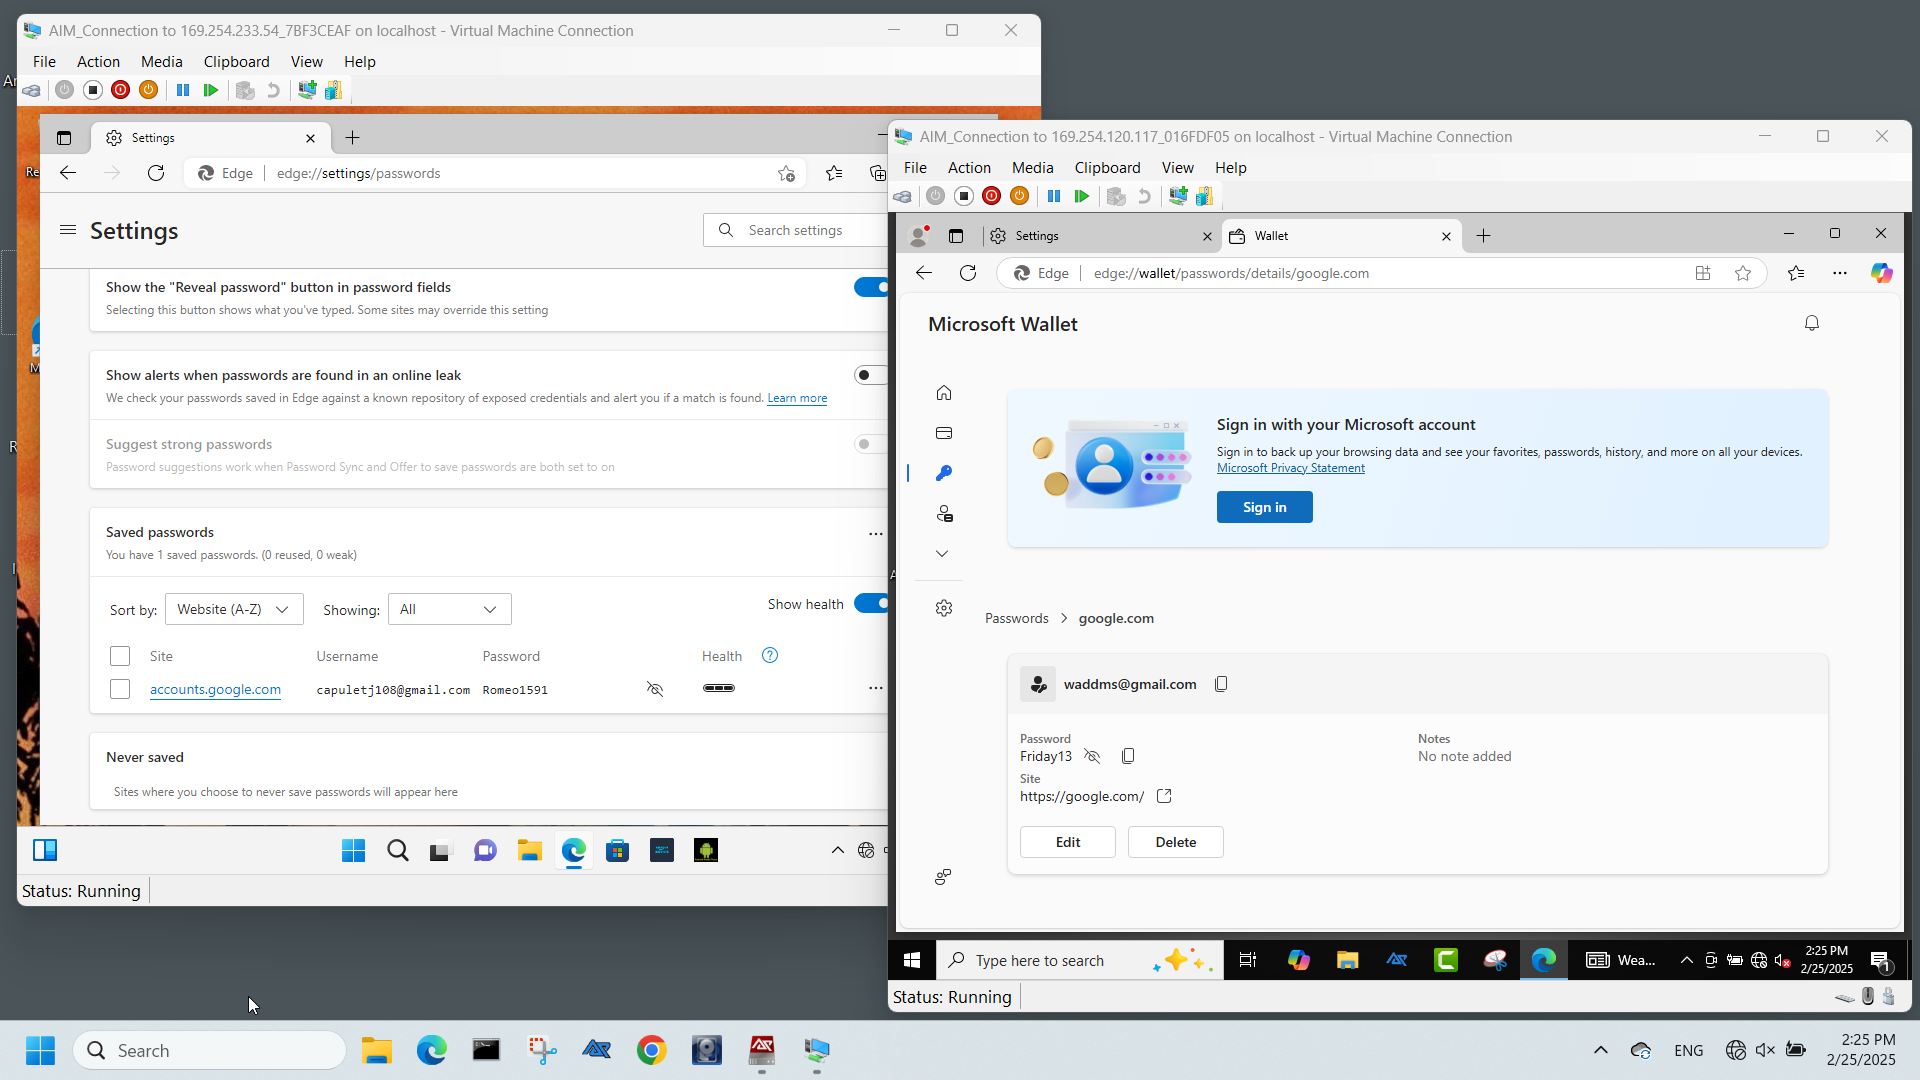Open Microsoft Store in left VM taskbar
Image resolution: width=1920 pixels, height=1080 pixels.
click(617, 851)
